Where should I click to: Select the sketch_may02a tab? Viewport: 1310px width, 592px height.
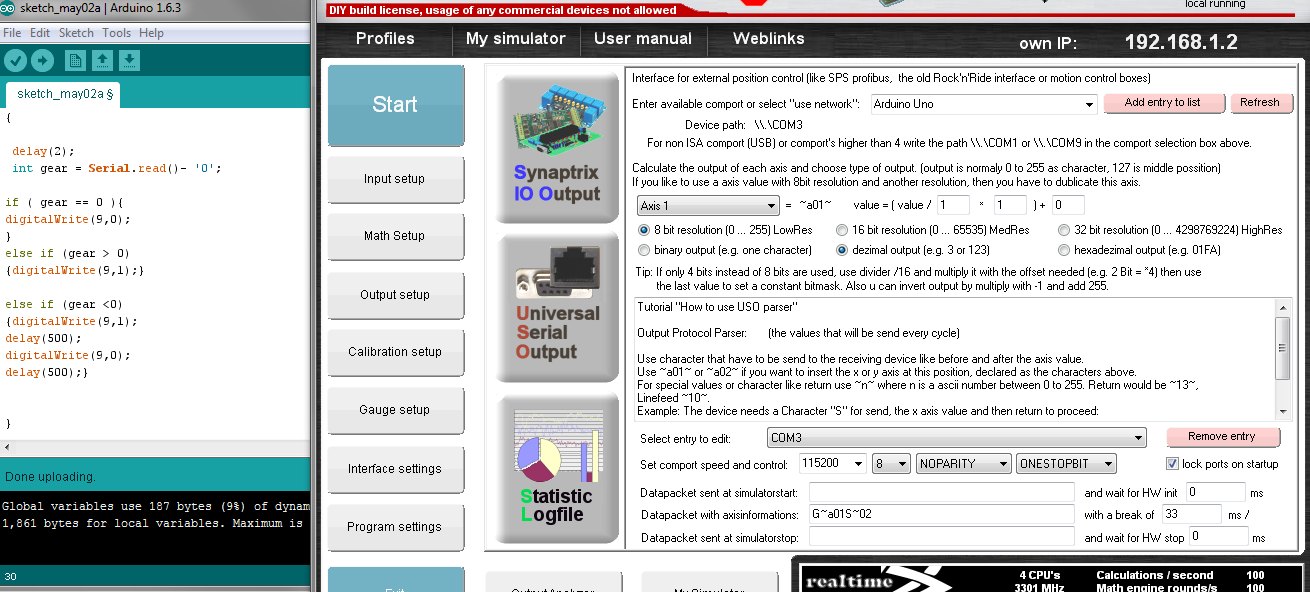click(x=65, y=94)
